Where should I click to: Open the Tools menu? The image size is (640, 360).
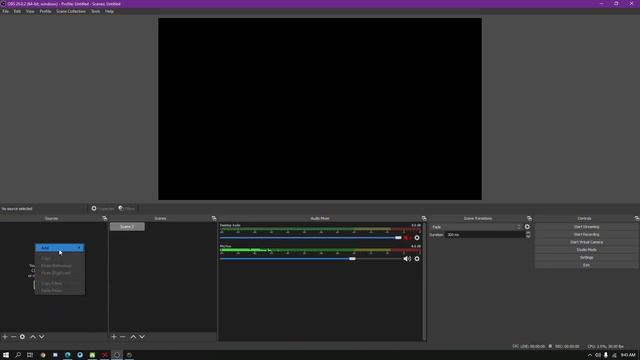click(96, 11)
